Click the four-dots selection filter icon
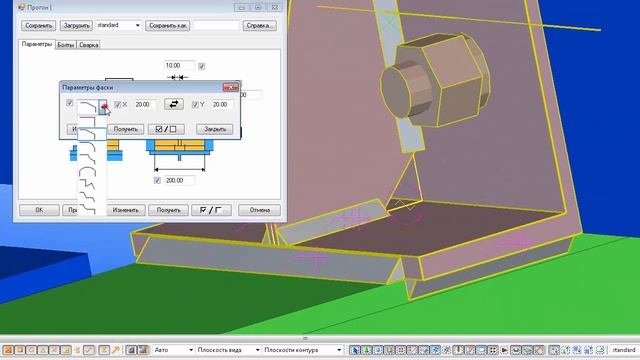The width and height of the screenshot is (640, 360). [493, 350]
